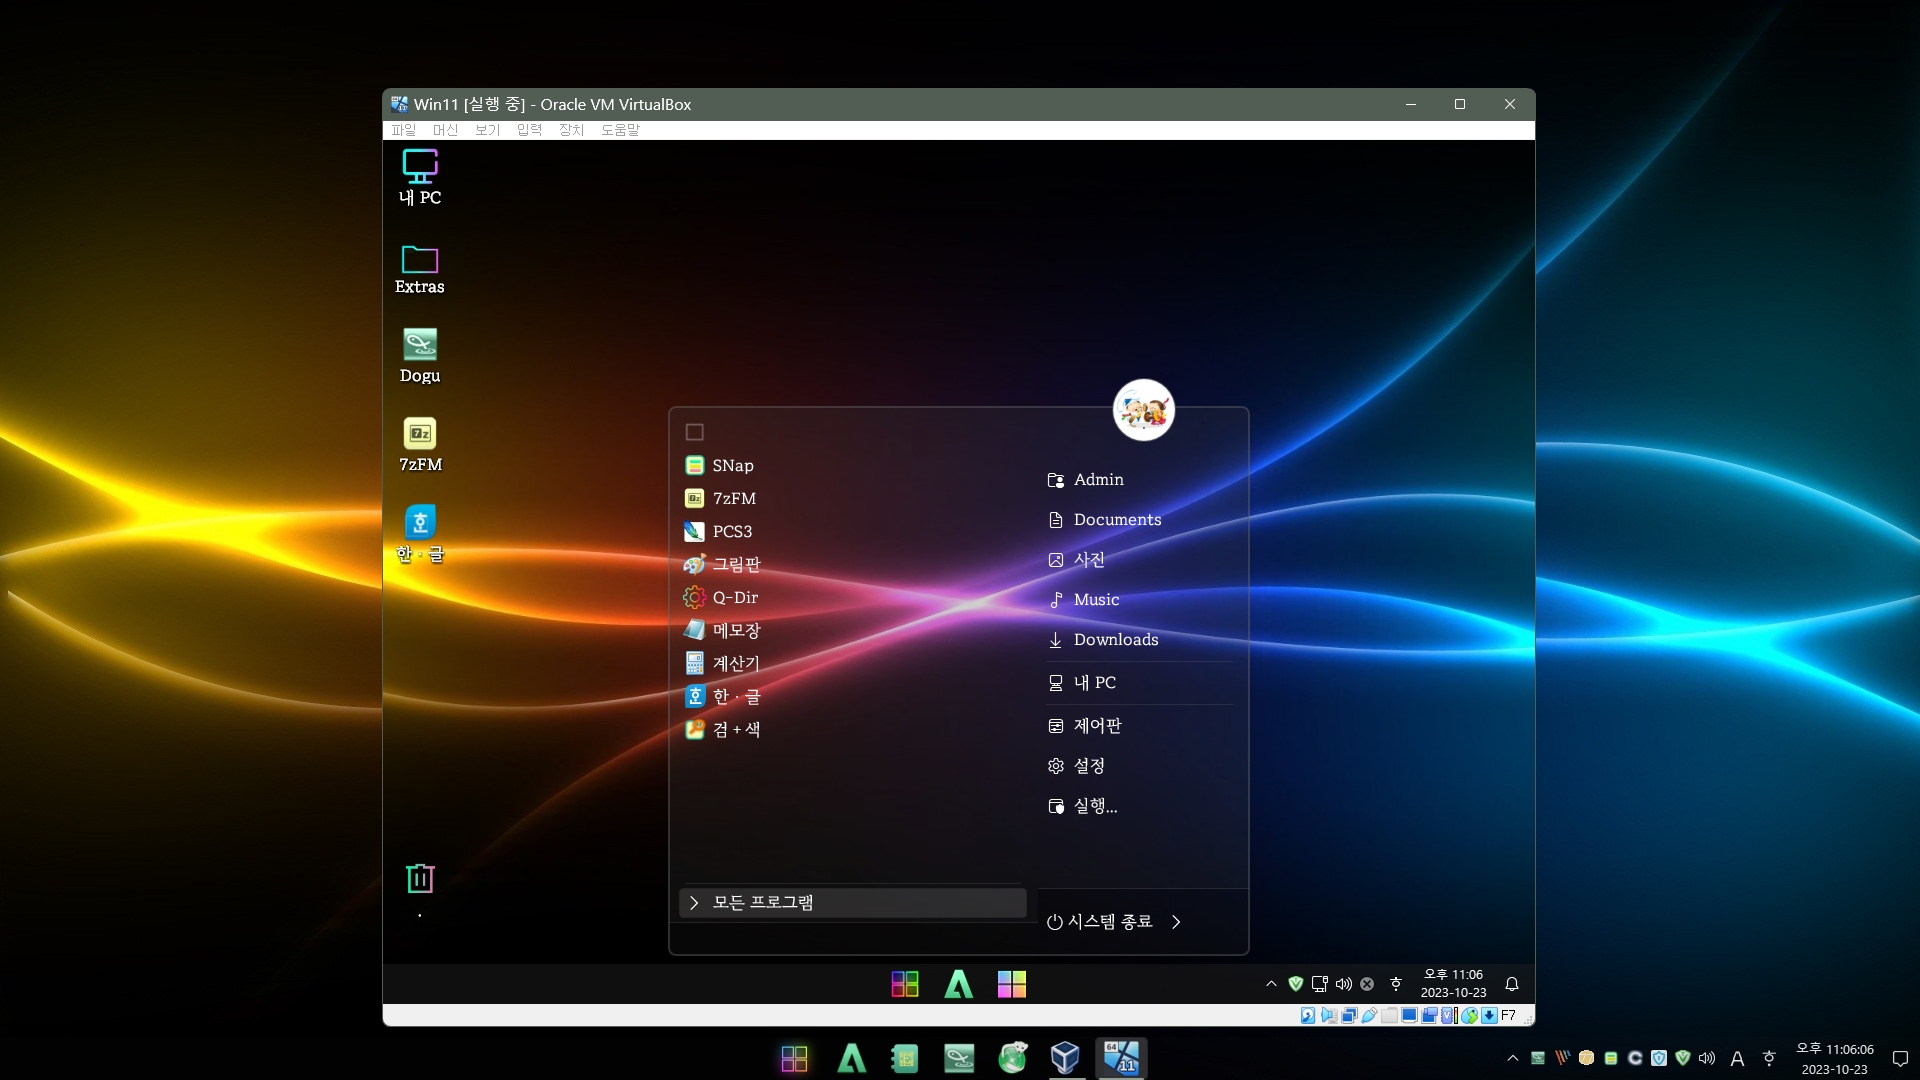The height and width of the screenshot is (1080, 1920).
Task: Click the VirtualBox cube icon on host taskbar
Action: 1066,1058
